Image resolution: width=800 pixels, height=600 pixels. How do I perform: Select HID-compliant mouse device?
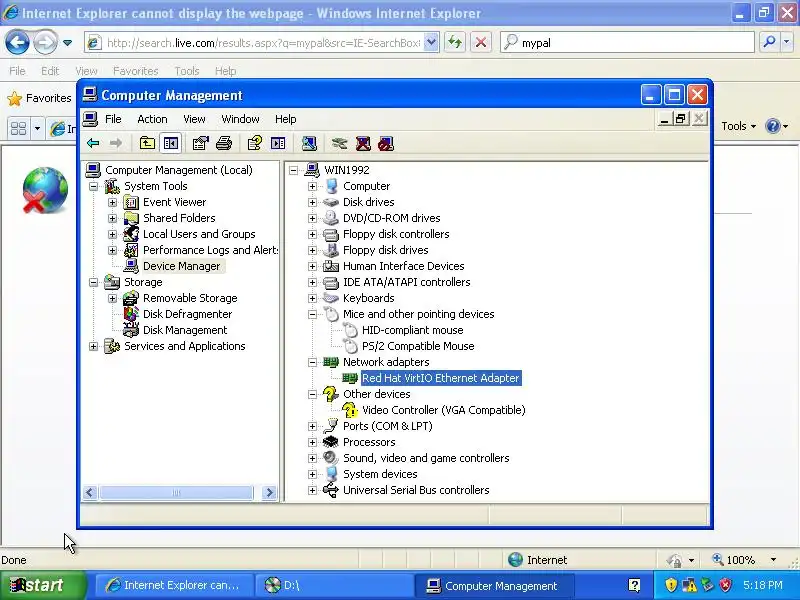(x=412, y=330)
